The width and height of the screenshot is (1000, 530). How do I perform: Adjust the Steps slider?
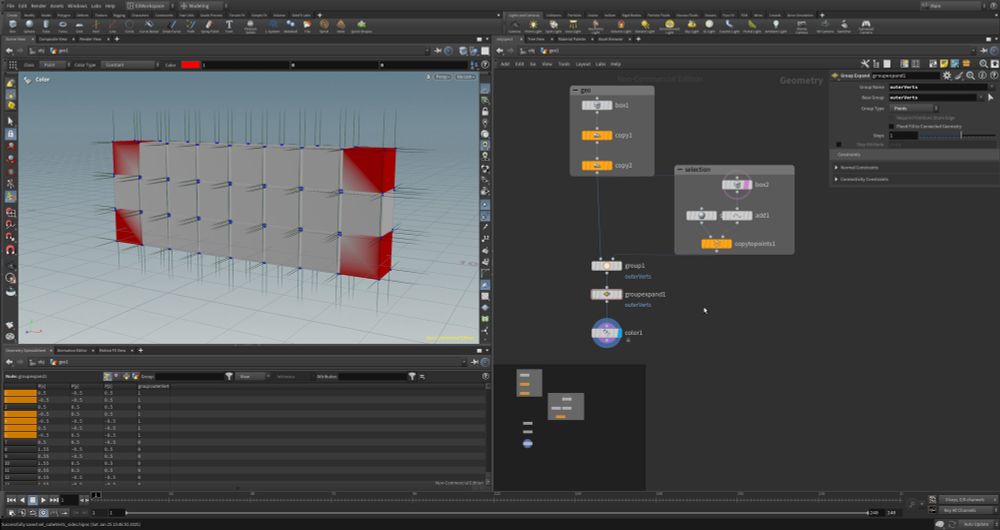(x=957, y=136)
